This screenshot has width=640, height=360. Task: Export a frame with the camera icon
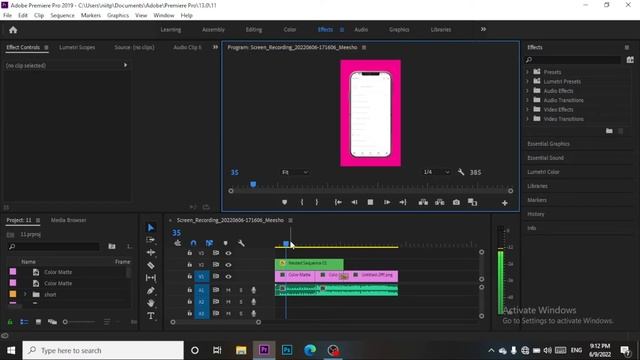pos(456,202)
